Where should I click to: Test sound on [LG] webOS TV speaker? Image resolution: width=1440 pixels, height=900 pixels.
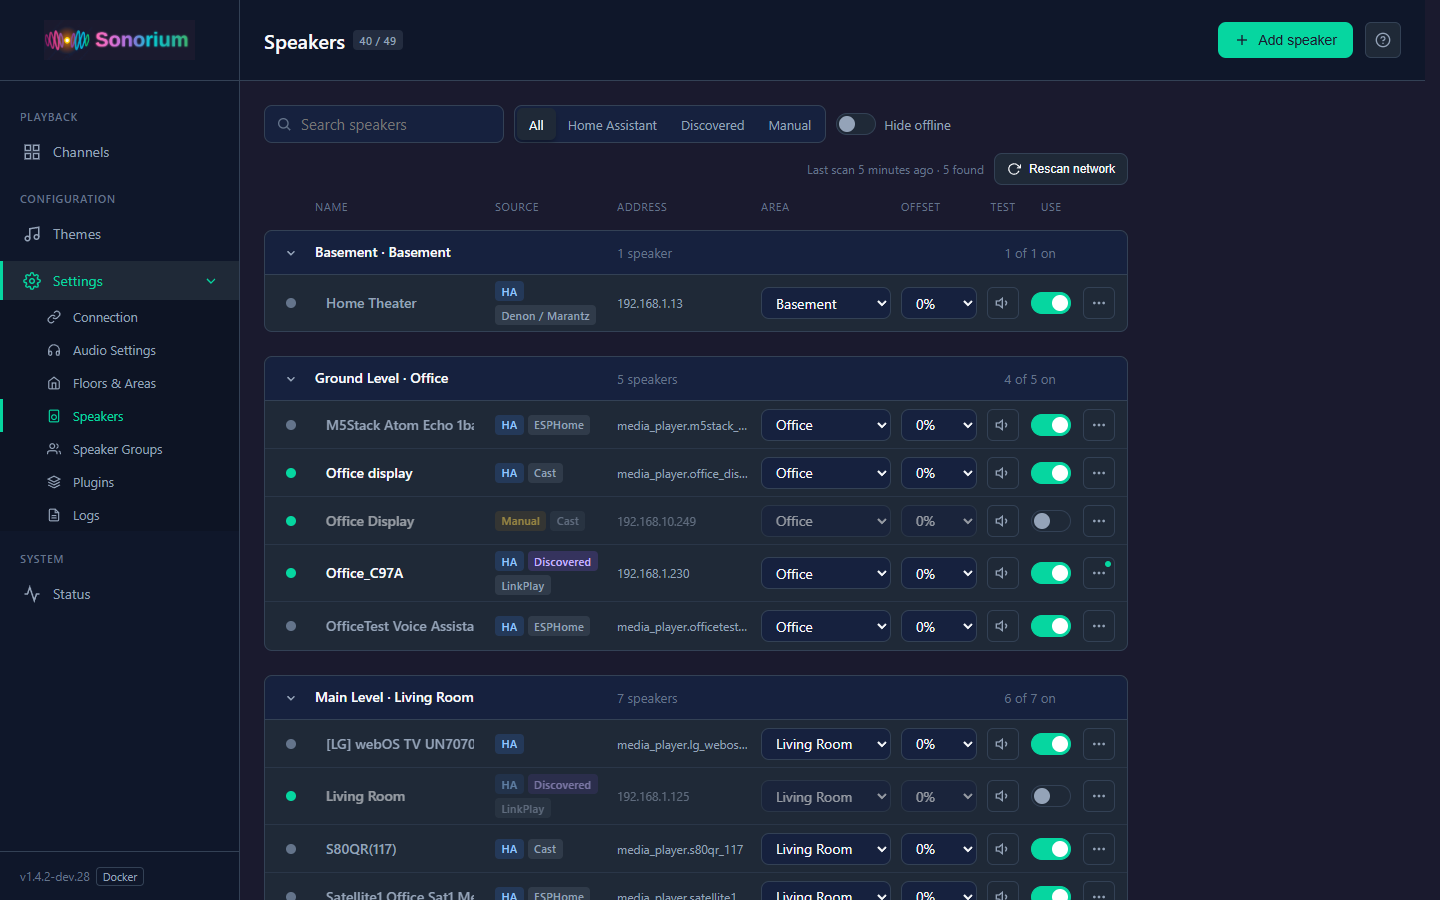1002,744
